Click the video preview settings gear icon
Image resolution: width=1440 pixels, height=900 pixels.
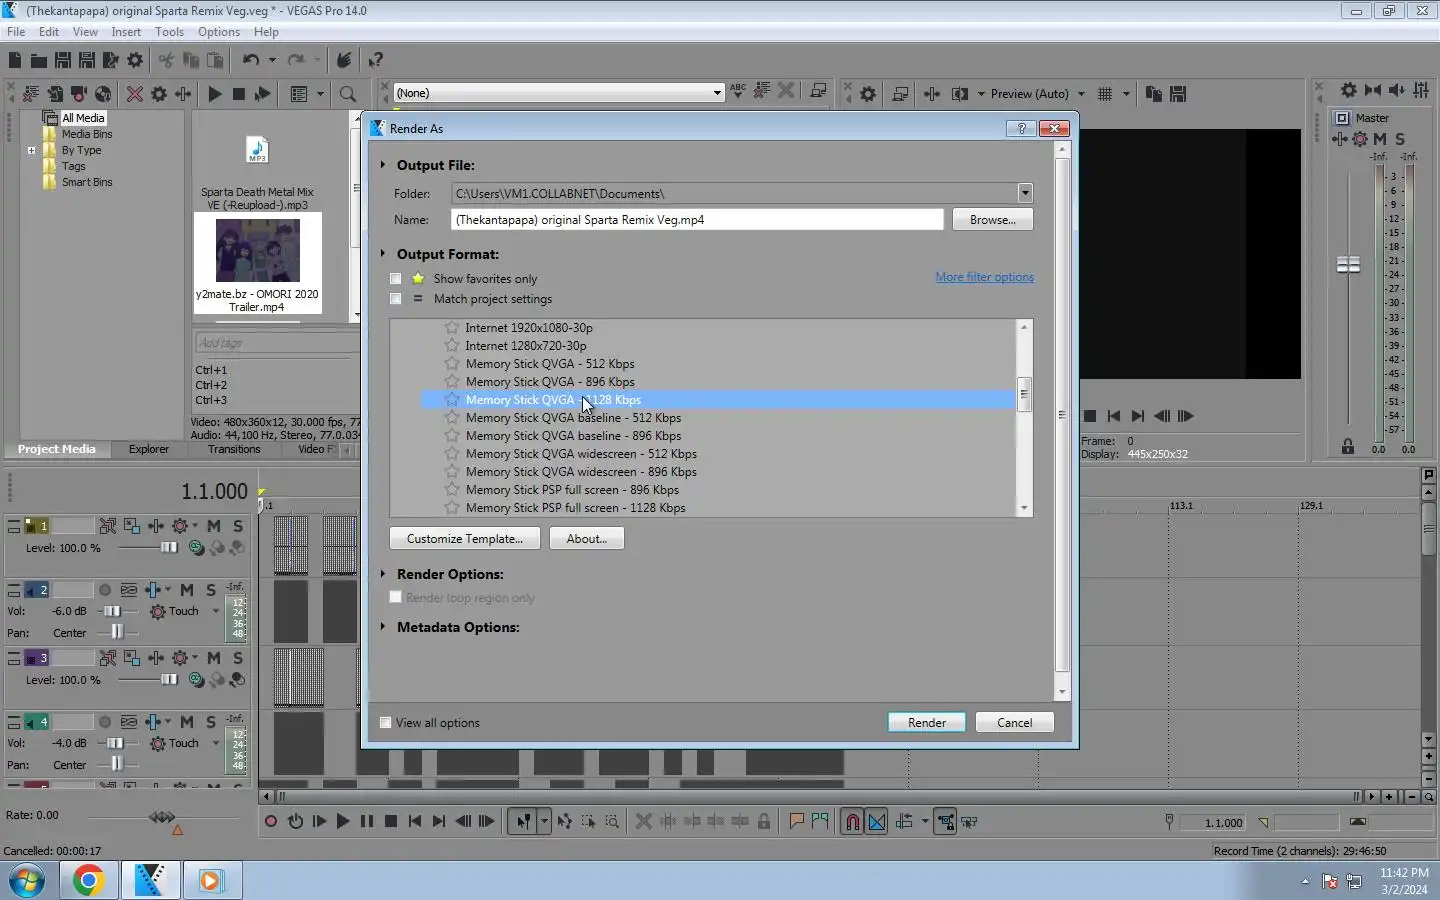[868, 94]
